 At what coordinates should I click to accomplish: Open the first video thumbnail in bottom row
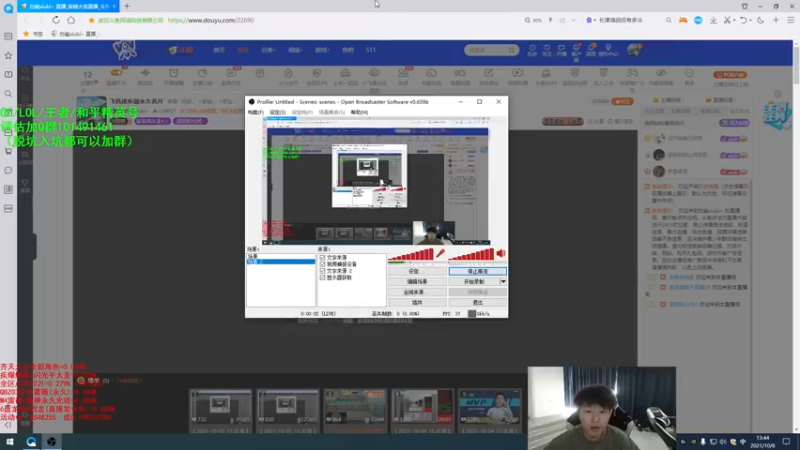[x=220, y=407]
